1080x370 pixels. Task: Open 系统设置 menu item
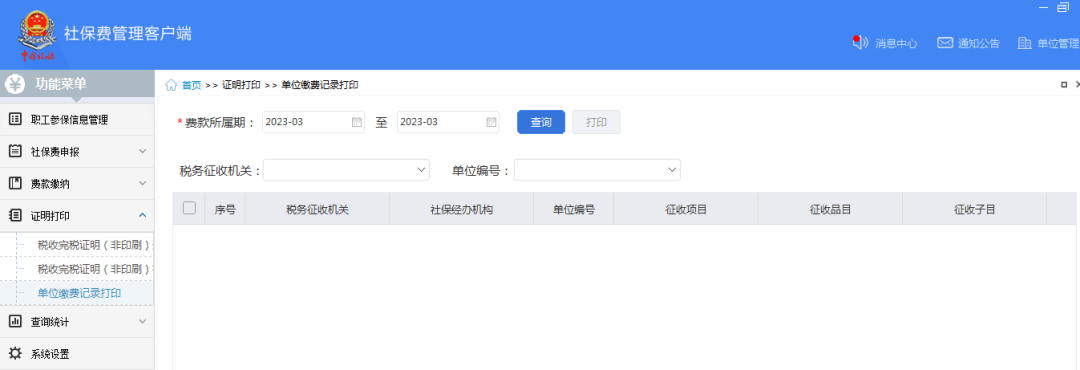click(77, 354)
